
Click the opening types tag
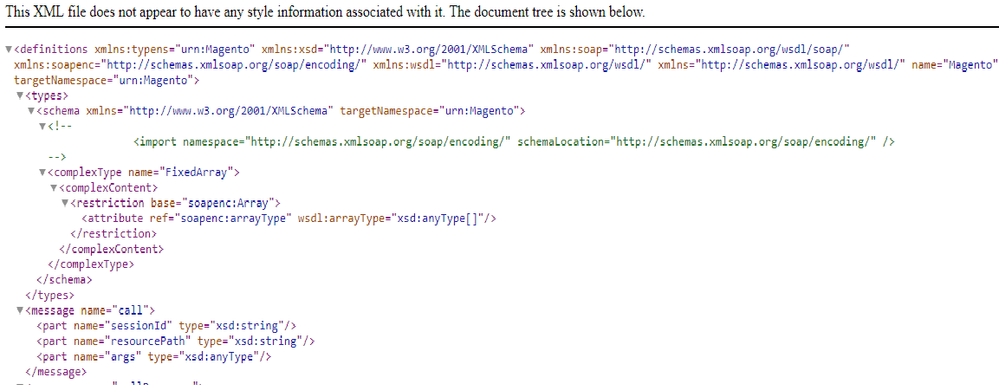47,96
